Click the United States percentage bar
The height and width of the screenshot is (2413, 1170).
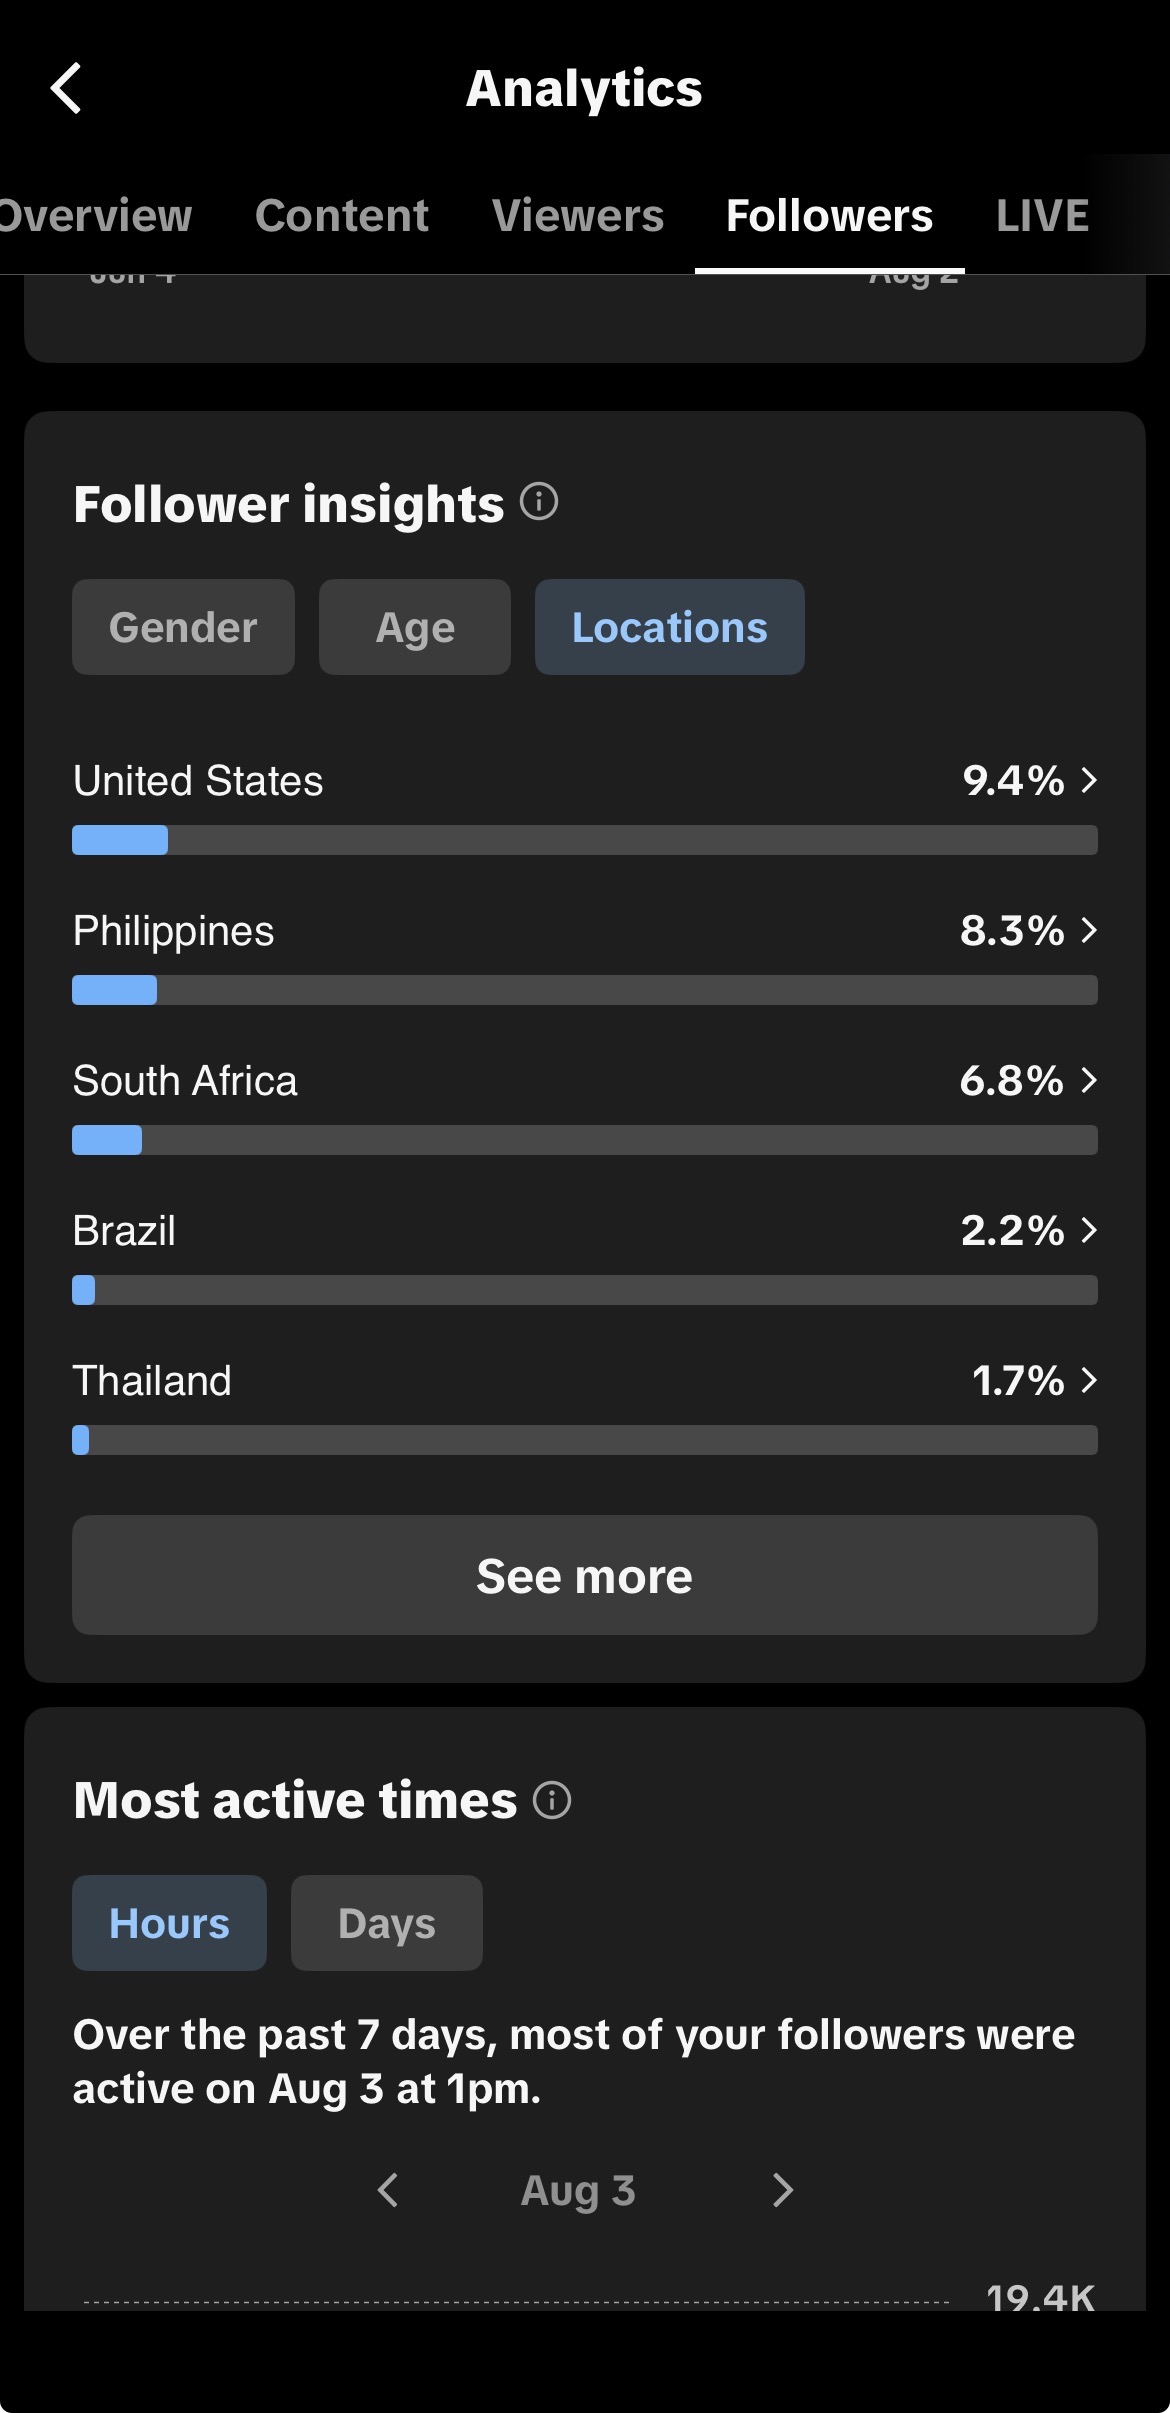point(585,840)
